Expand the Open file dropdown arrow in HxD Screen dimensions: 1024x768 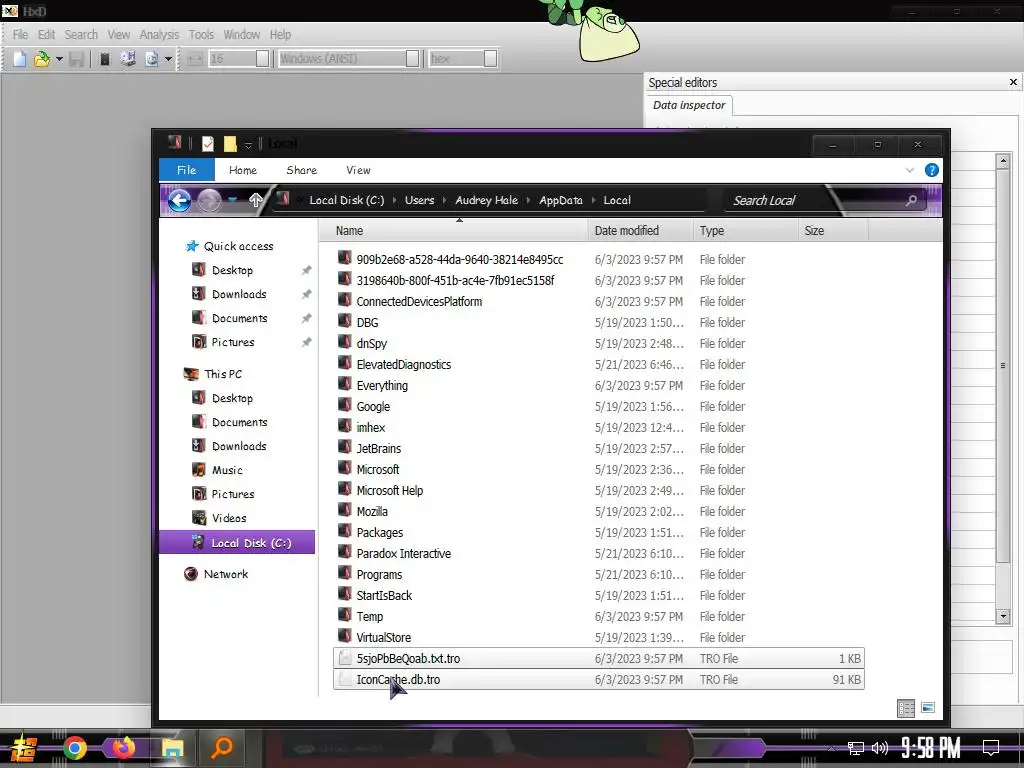click(59, 59)
